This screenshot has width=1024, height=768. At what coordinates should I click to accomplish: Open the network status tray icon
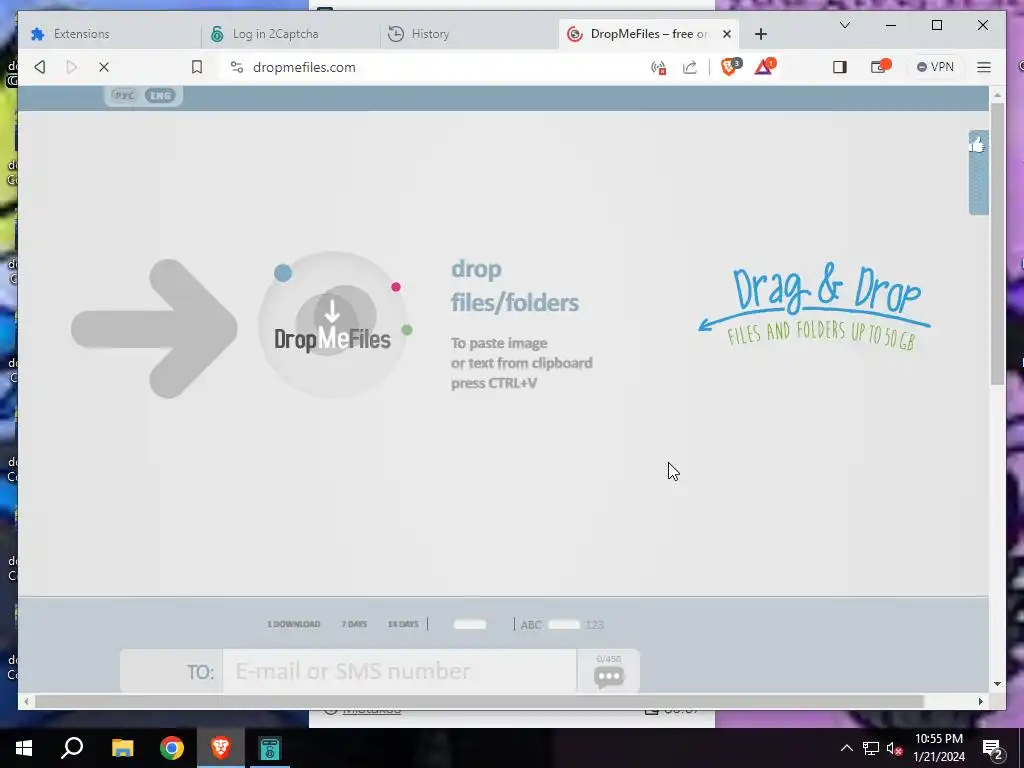(871, 748)
